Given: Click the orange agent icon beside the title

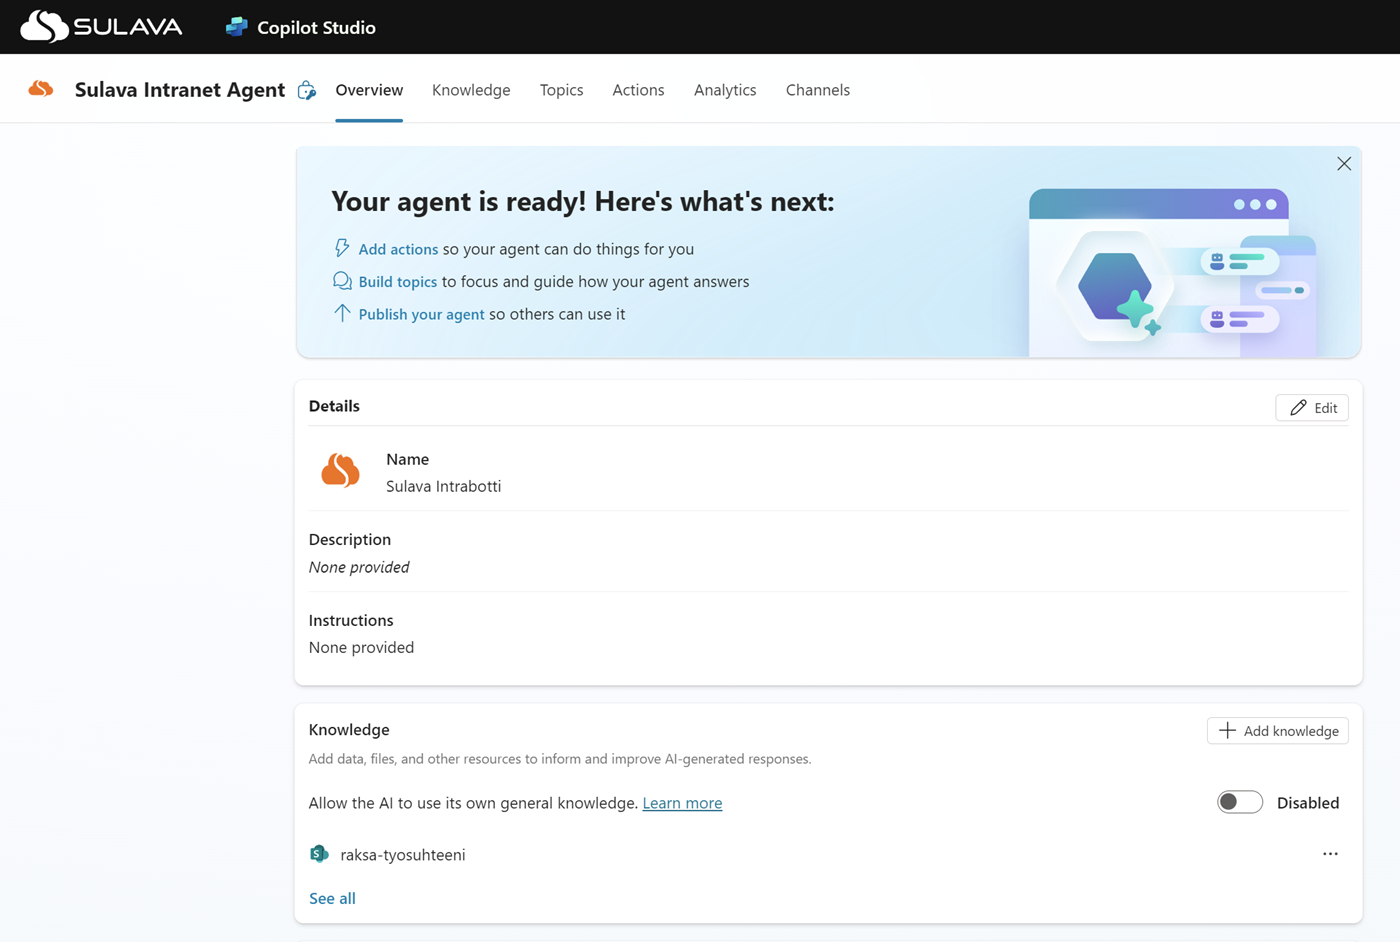Looking at the screenshot, I should tap(39, 88).
